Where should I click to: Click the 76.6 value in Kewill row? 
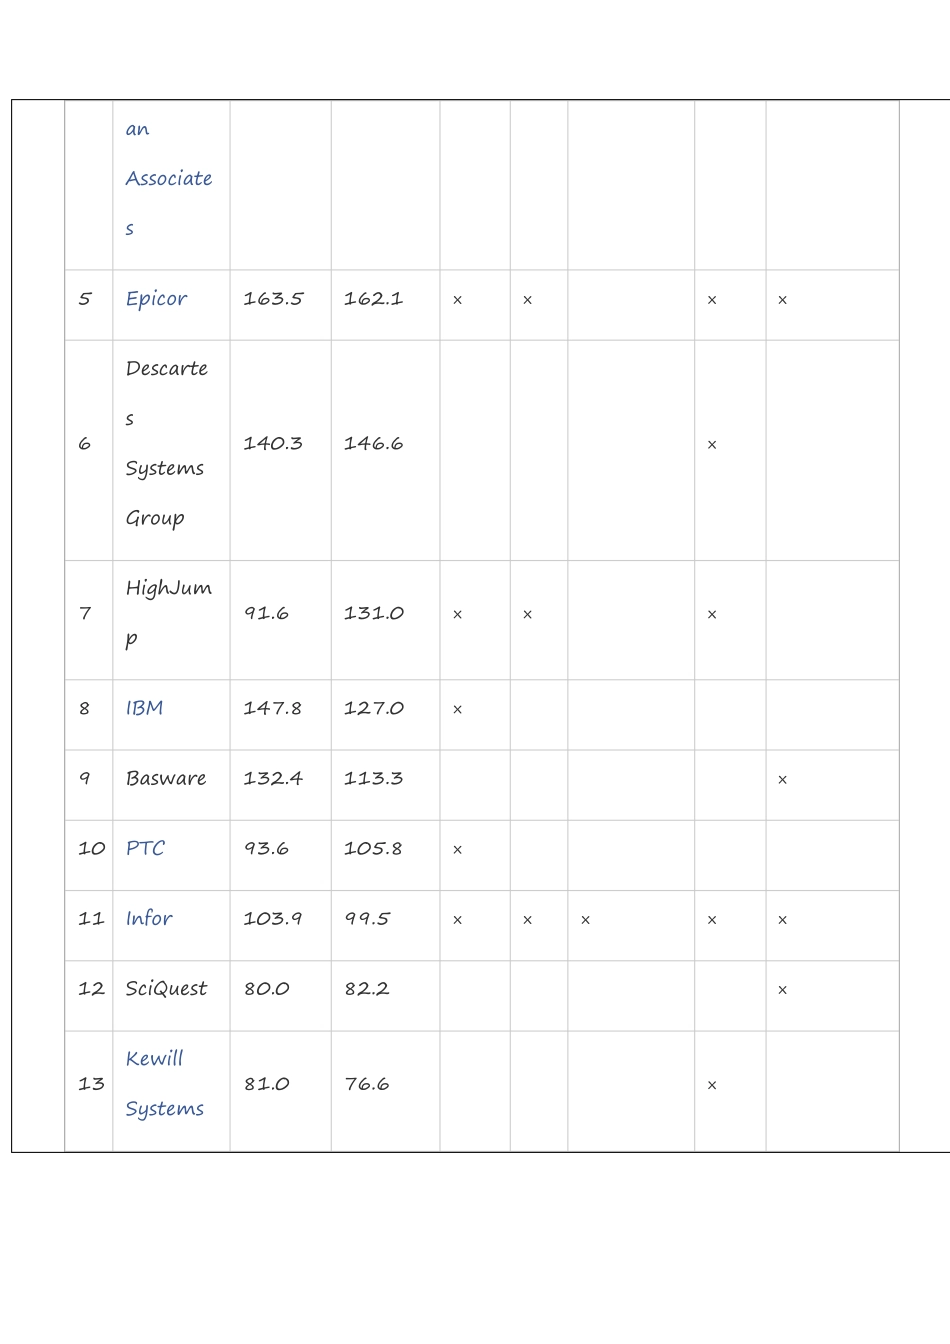367,1083
